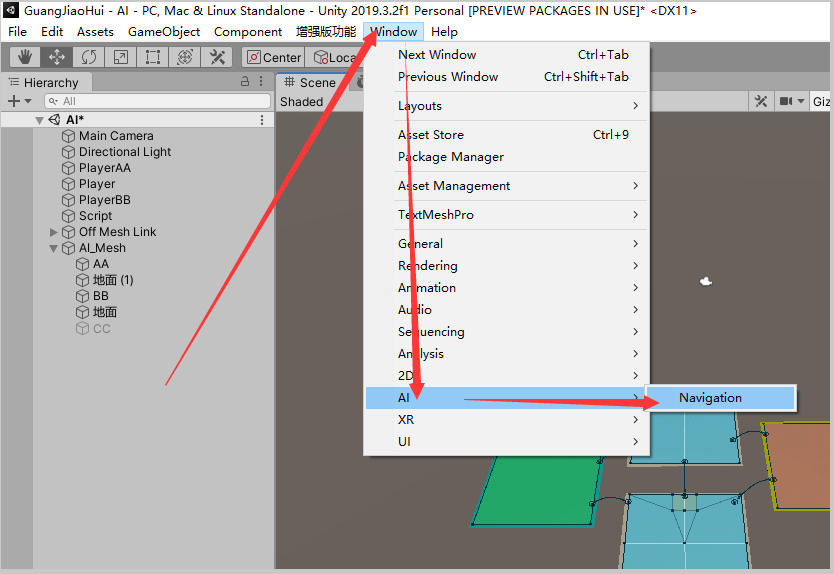Select the Rect tool
This screenshot has width=834, height=574.
[x=153, y=57]
